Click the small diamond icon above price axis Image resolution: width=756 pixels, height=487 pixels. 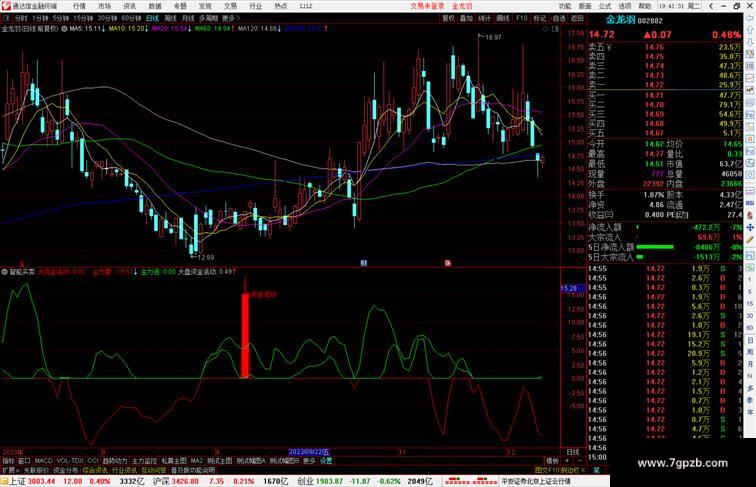coord(546,29)
